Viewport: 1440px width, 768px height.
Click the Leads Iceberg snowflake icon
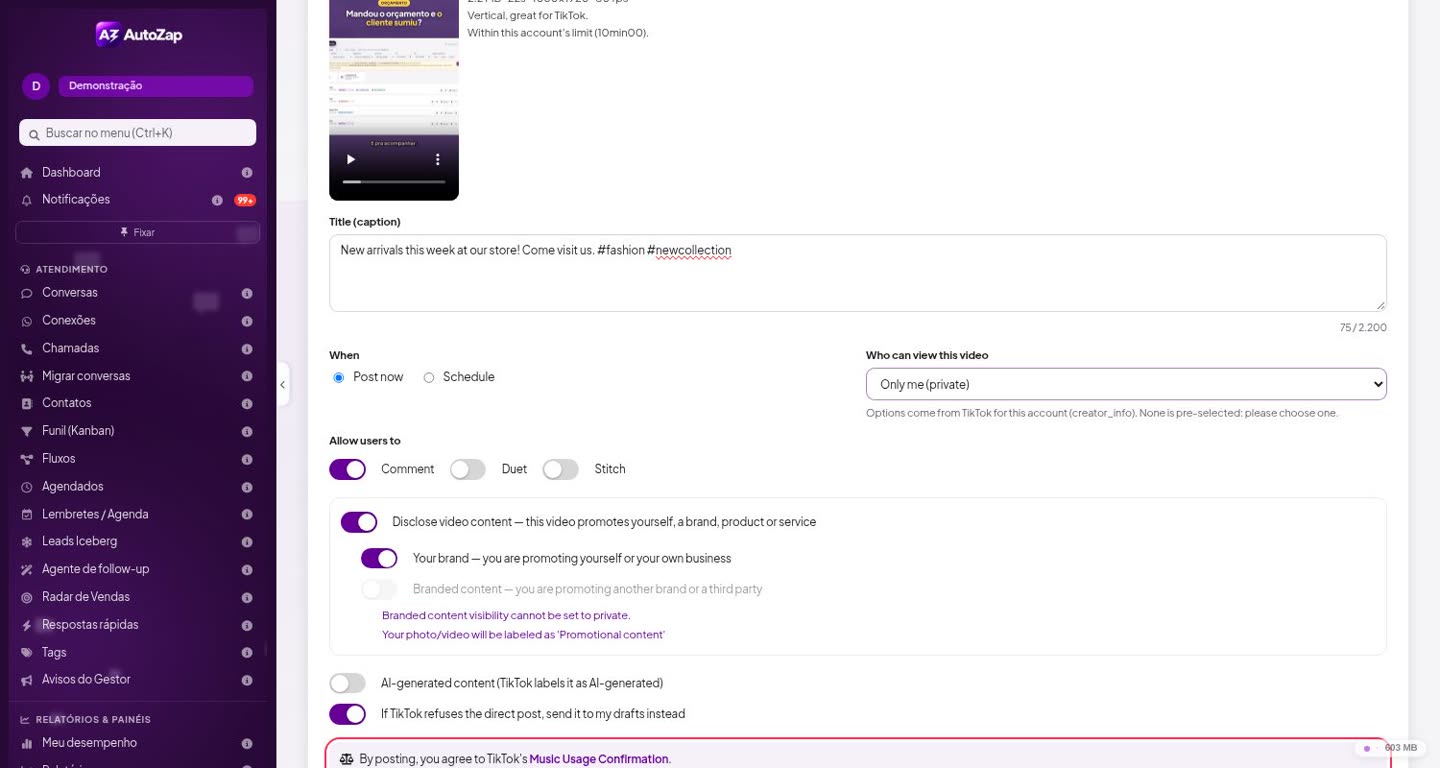[27, 542]
